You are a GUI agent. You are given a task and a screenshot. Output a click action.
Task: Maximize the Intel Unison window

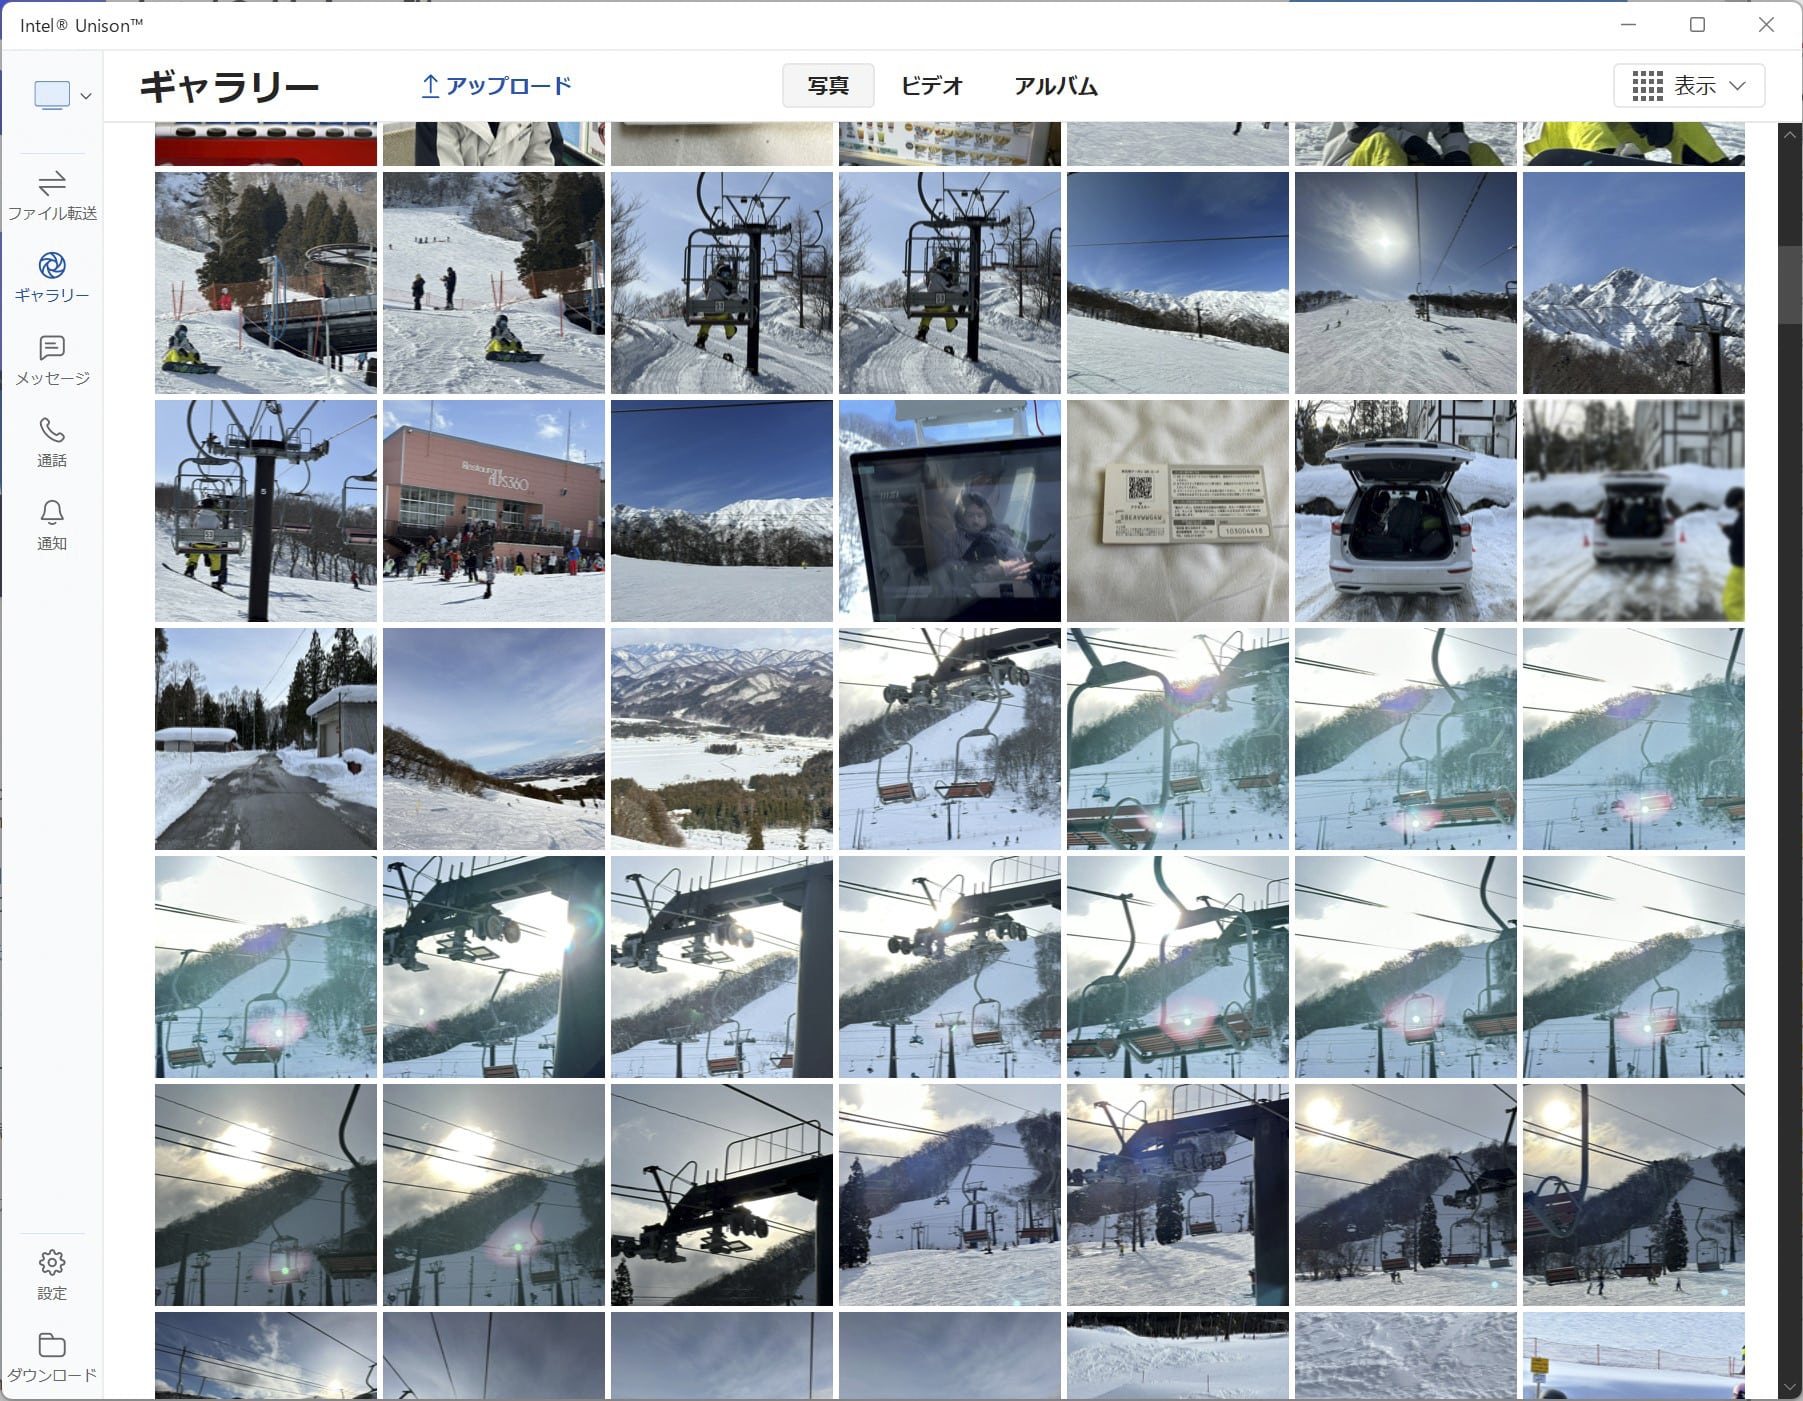pyautogui.click(x=1697, y=25)
